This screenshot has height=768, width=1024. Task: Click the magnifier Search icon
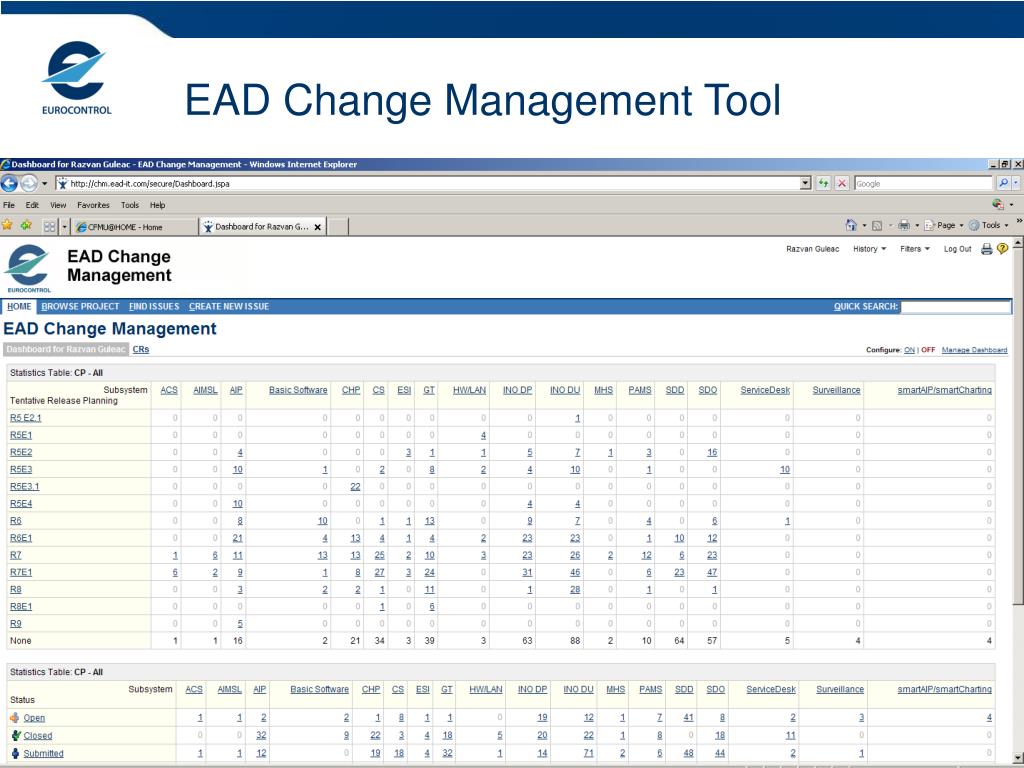(x=1003, y=184)
